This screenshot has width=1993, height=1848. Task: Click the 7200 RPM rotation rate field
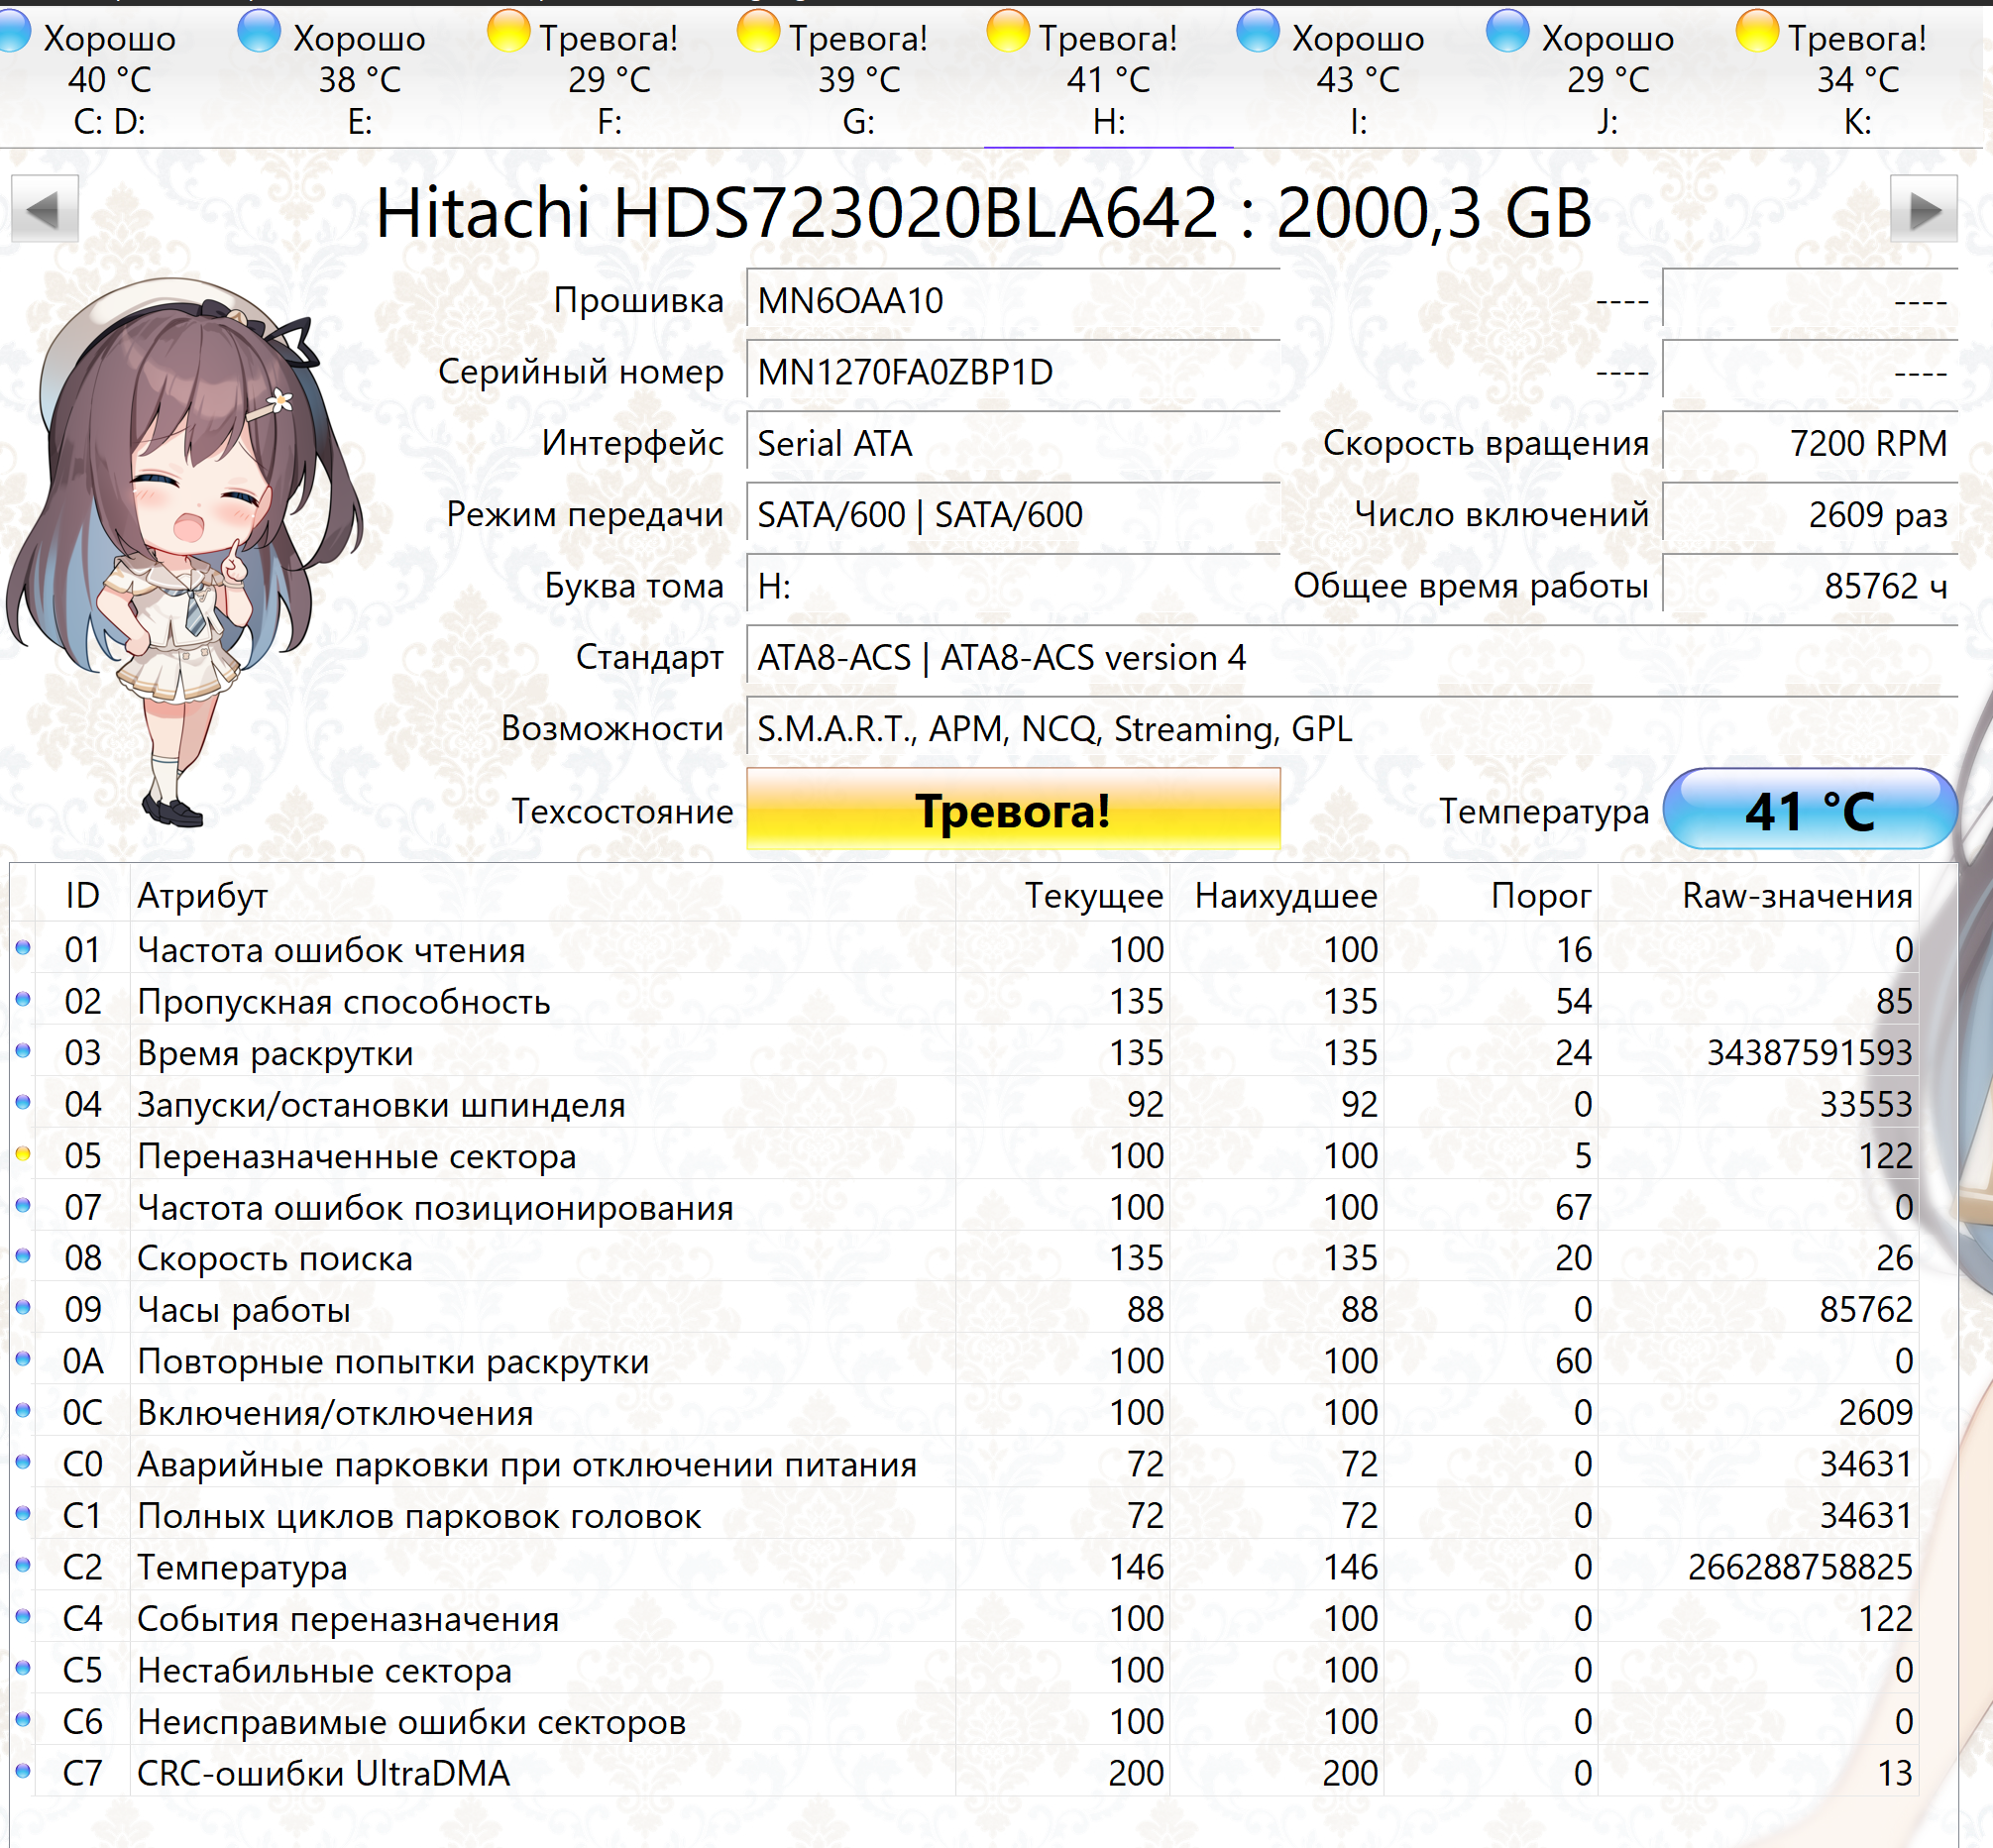click(x=1810, y=442)
